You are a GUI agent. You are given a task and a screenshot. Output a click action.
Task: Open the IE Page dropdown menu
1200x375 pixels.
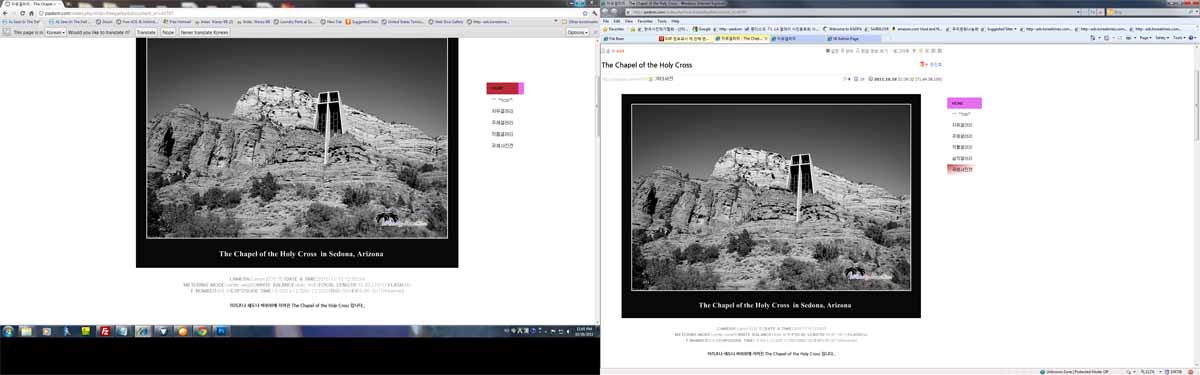[1145, 38]
